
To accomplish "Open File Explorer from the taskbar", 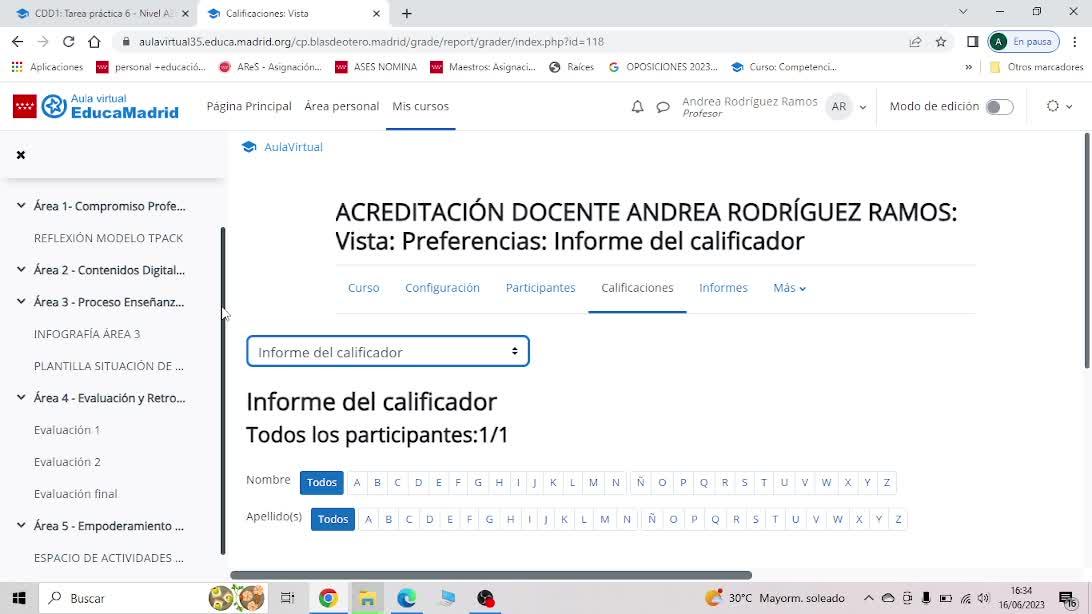I will click(x=367, y=598).
